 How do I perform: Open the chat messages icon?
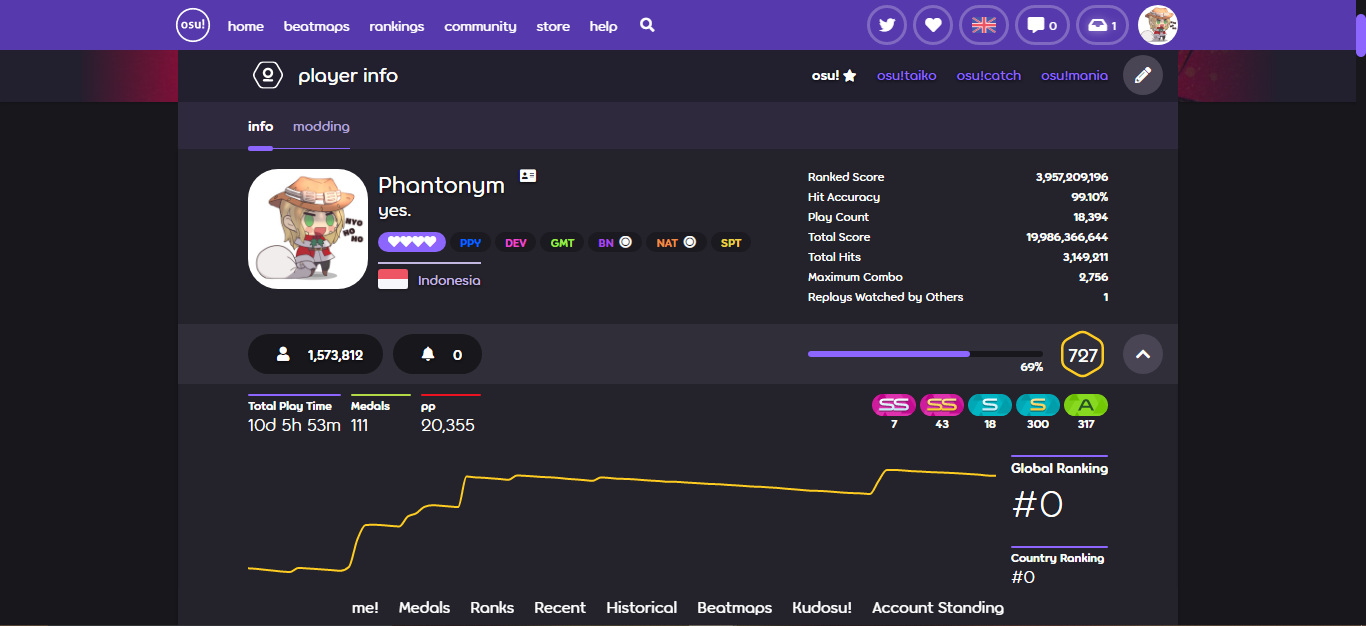click(x=1042, y=25)
